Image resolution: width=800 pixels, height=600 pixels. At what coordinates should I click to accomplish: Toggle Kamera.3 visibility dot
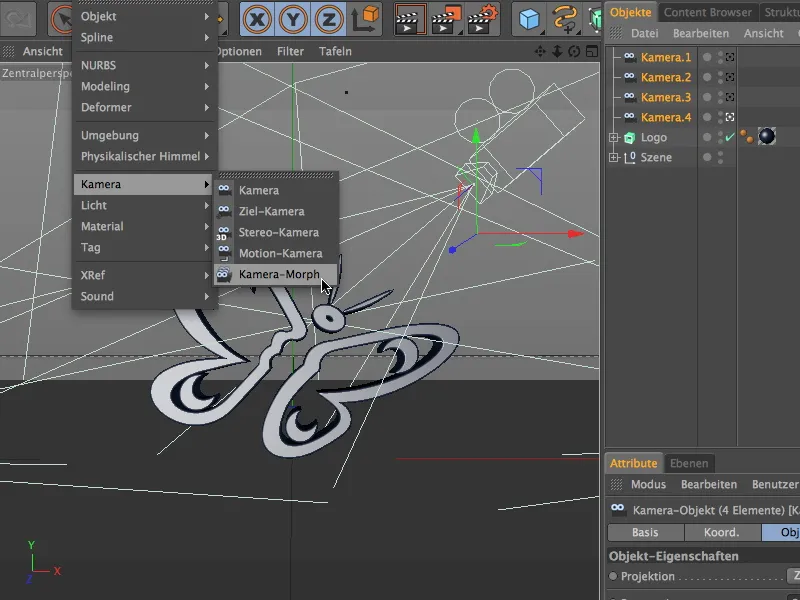tap(707, 97)
